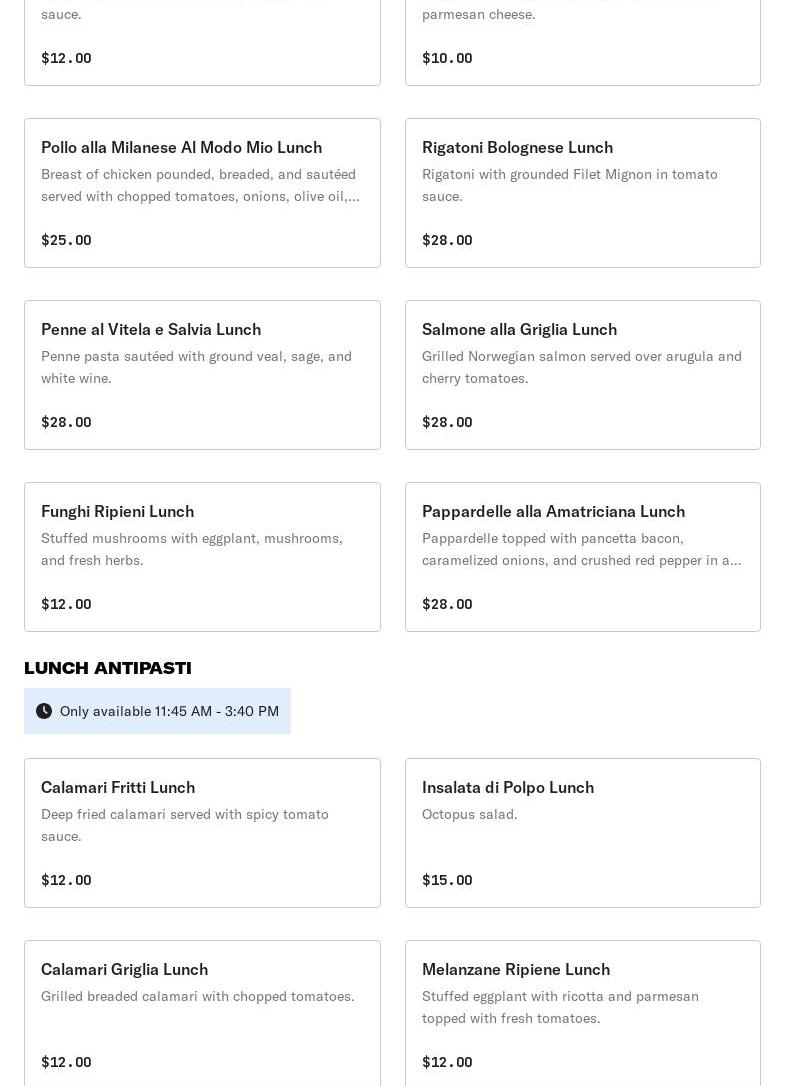Select Insalata di Polpo Lunch
Screen dimensions: 785x1086
pos(582,833)
